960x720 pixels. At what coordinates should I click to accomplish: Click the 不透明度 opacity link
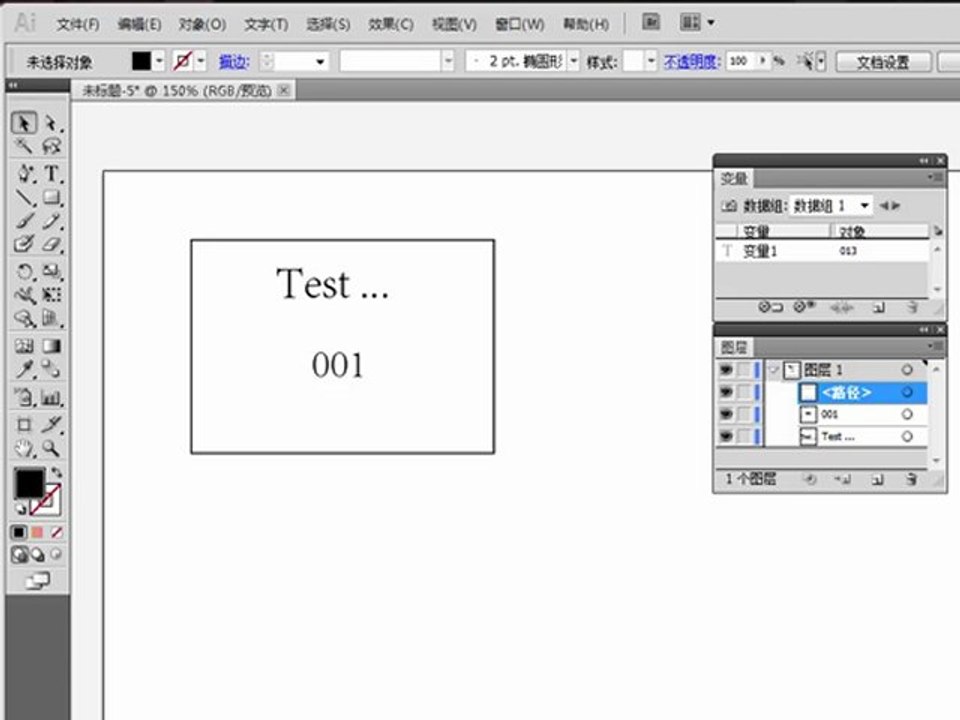[691, 61]
